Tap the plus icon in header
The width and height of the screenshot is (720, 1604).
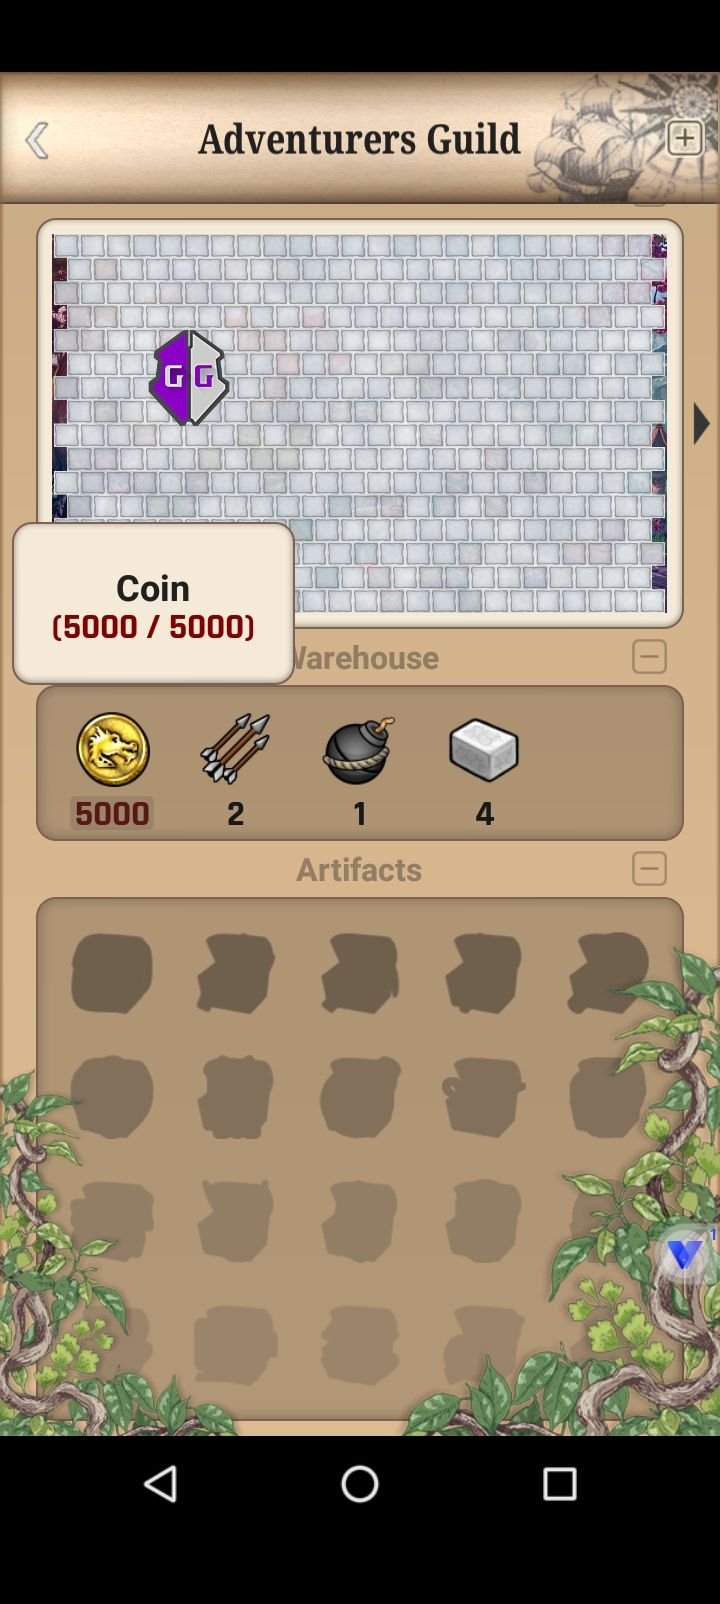(x=685, y=138)
